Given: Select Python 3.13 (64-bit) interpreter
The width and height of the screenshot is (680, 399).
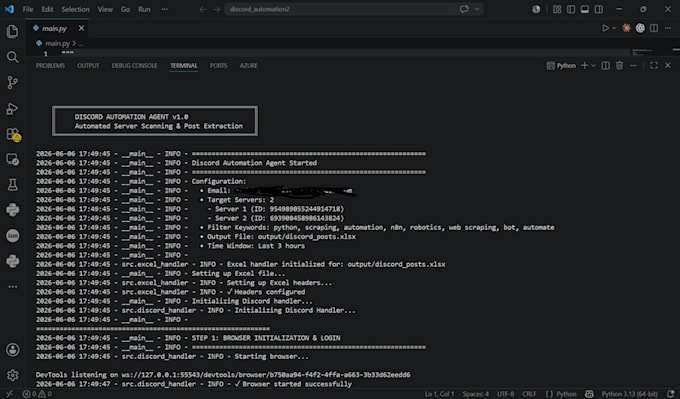Looking at the screenshot, I should coord(629,394).
